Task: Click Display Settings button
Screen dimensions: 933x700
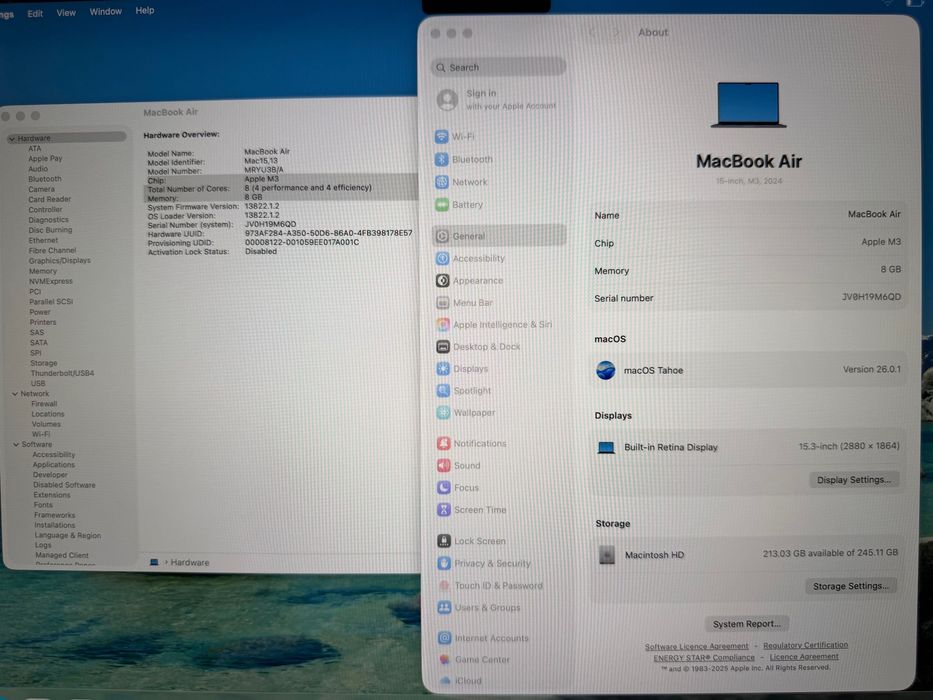Action: click(x=854, y=480)
